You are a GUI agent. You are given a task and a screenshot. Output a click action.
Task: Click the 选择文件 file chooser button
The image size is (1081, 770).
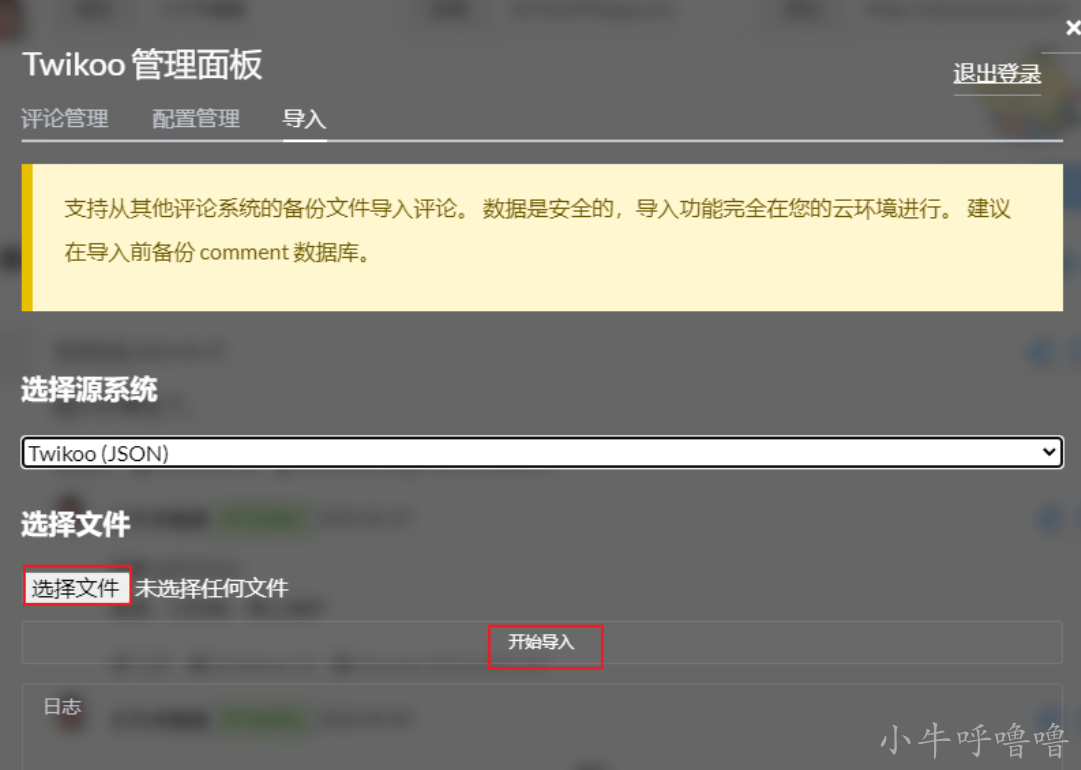(77, 585)
